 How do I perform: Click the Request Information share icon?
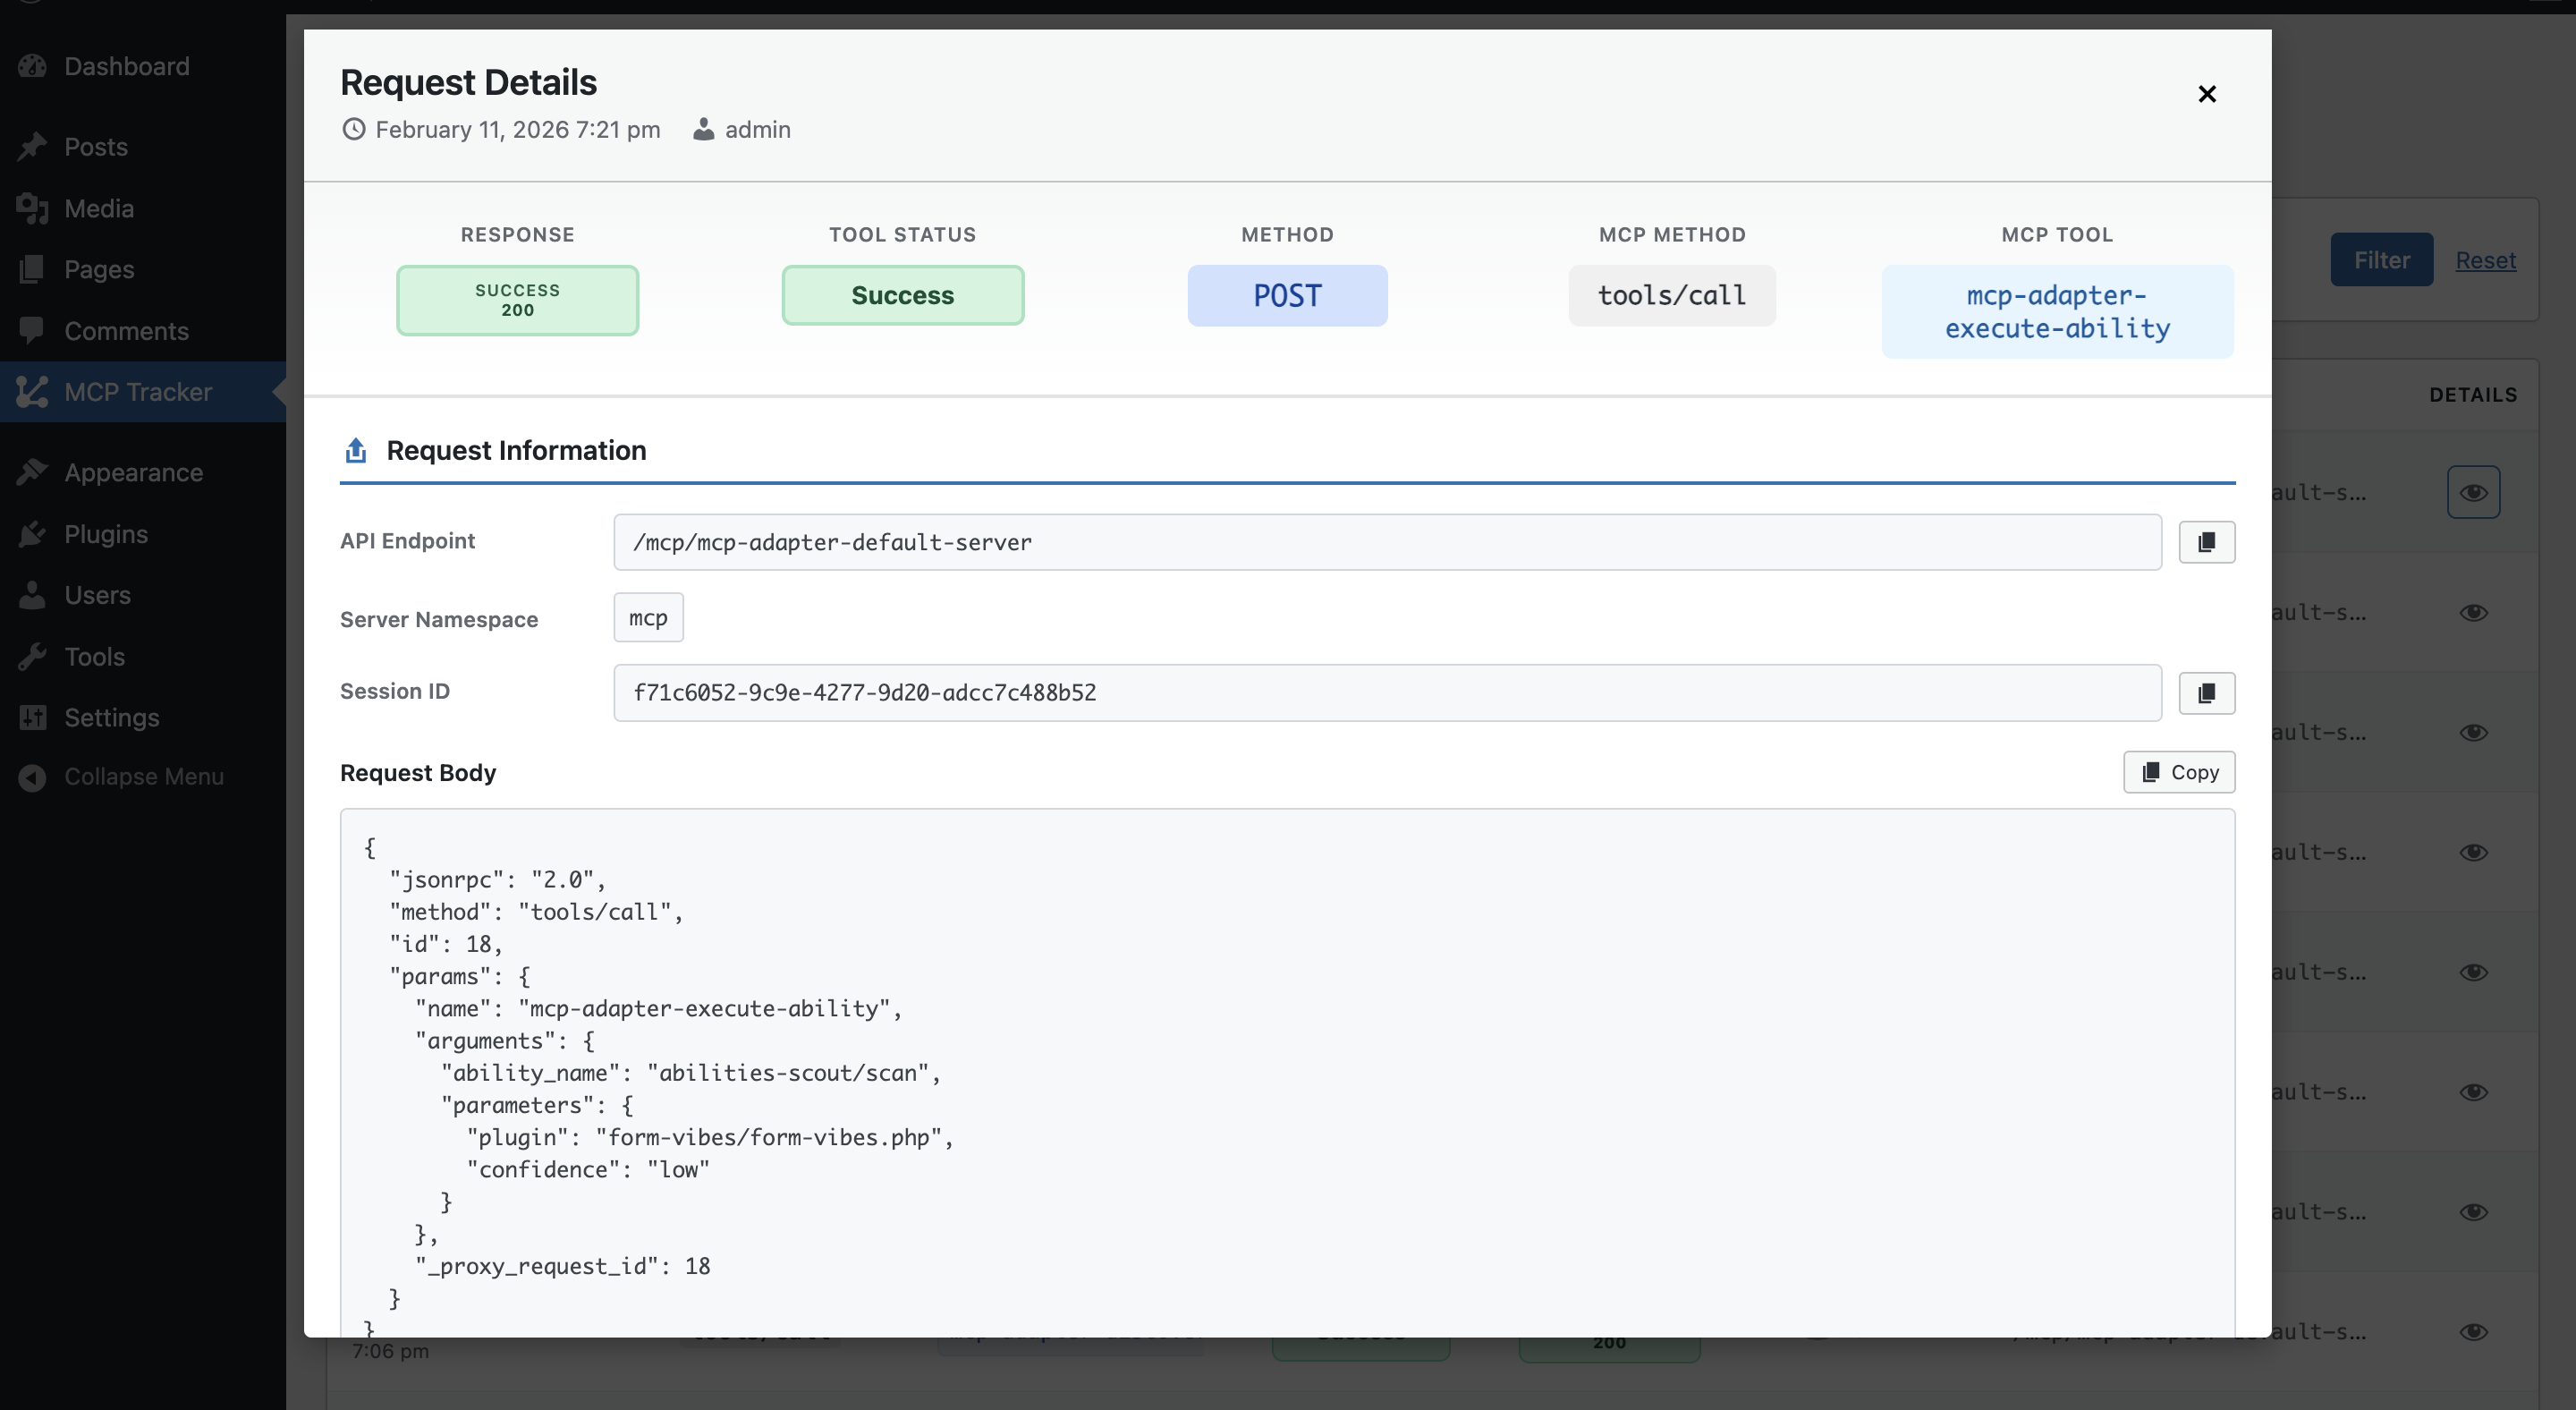click(355, 450)
